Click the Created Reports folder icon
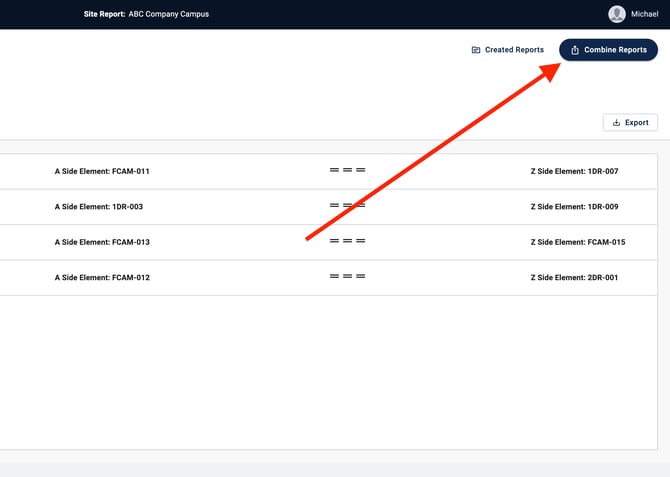This screenshot has width=670, height=477. click(476, 50)
